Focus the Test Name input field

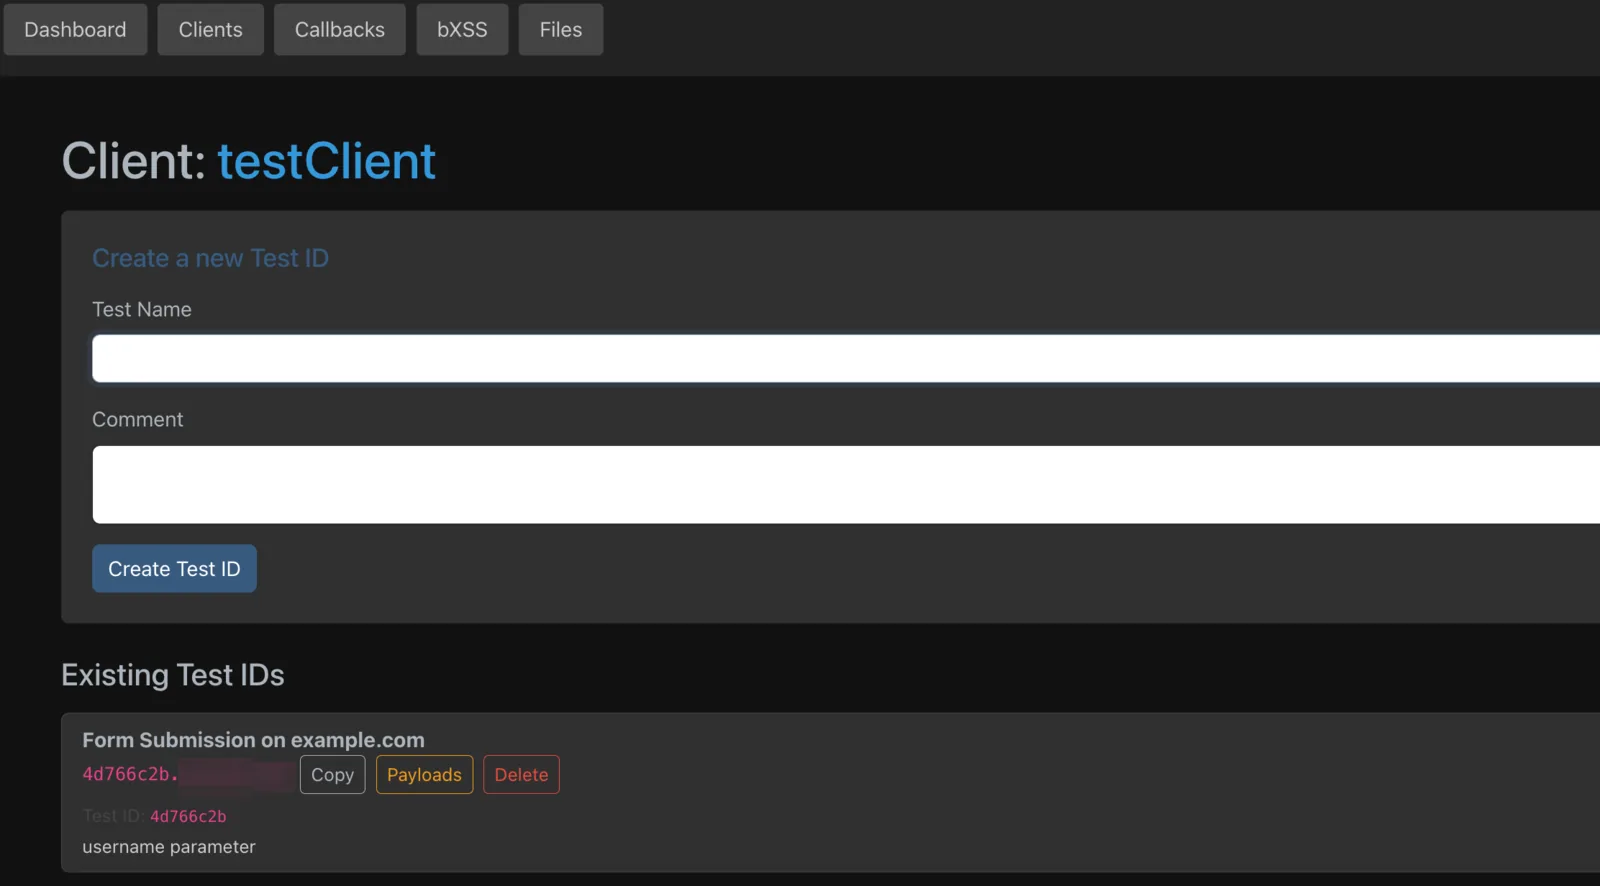846,358
